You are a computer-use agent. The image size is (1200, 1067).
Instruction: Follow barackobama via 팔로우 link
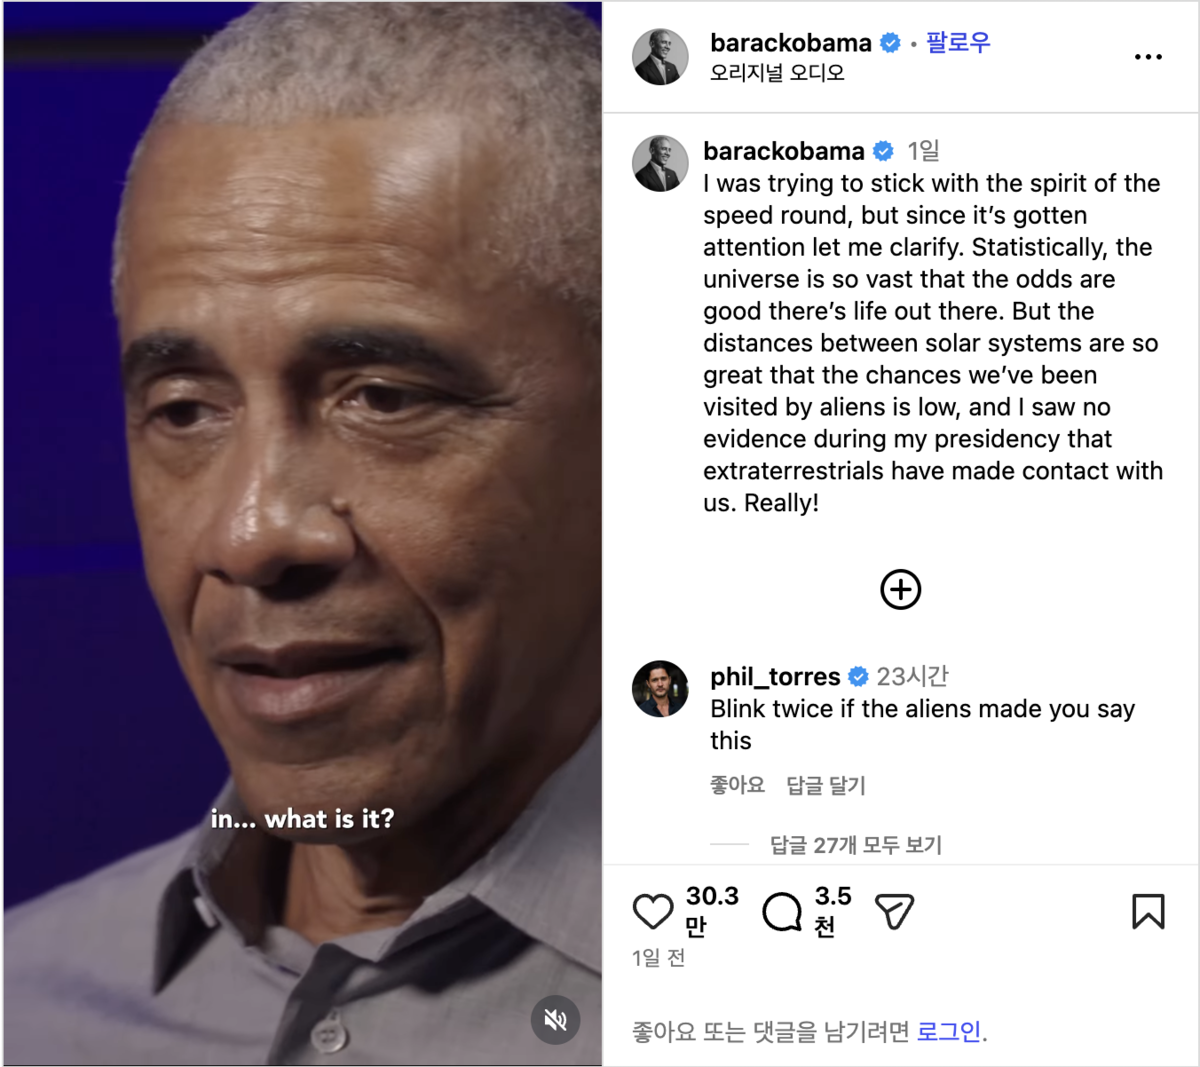pyautogui.click(x=958, y=43)
